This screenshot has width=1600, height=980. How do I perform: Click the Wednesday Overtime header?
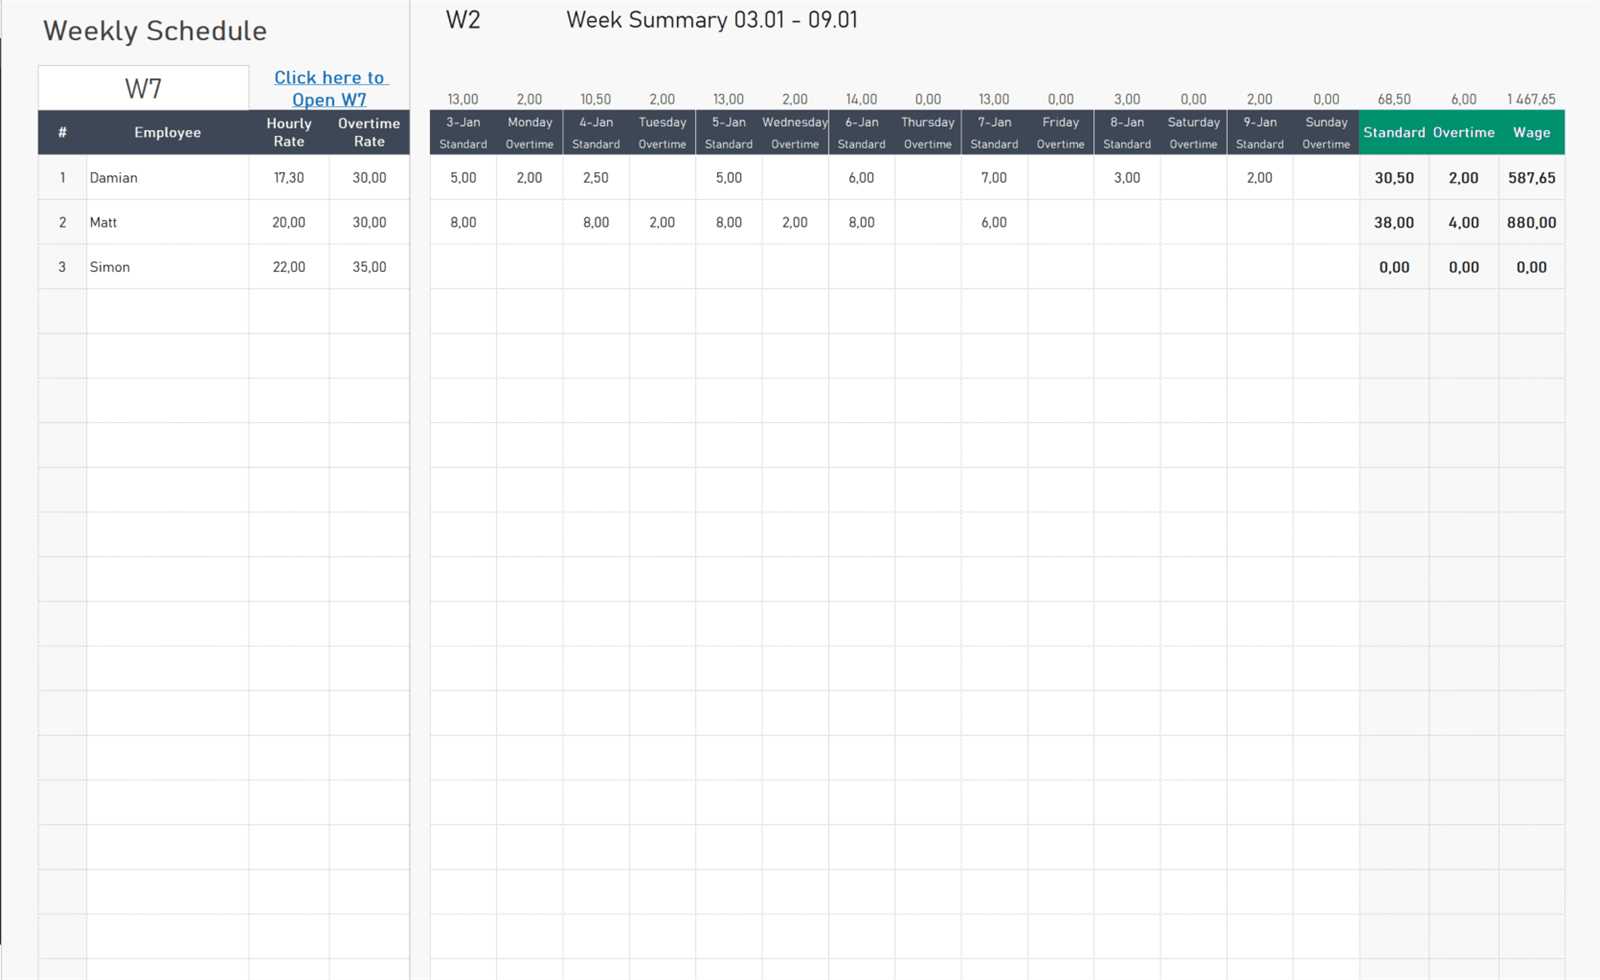point(795,132)
